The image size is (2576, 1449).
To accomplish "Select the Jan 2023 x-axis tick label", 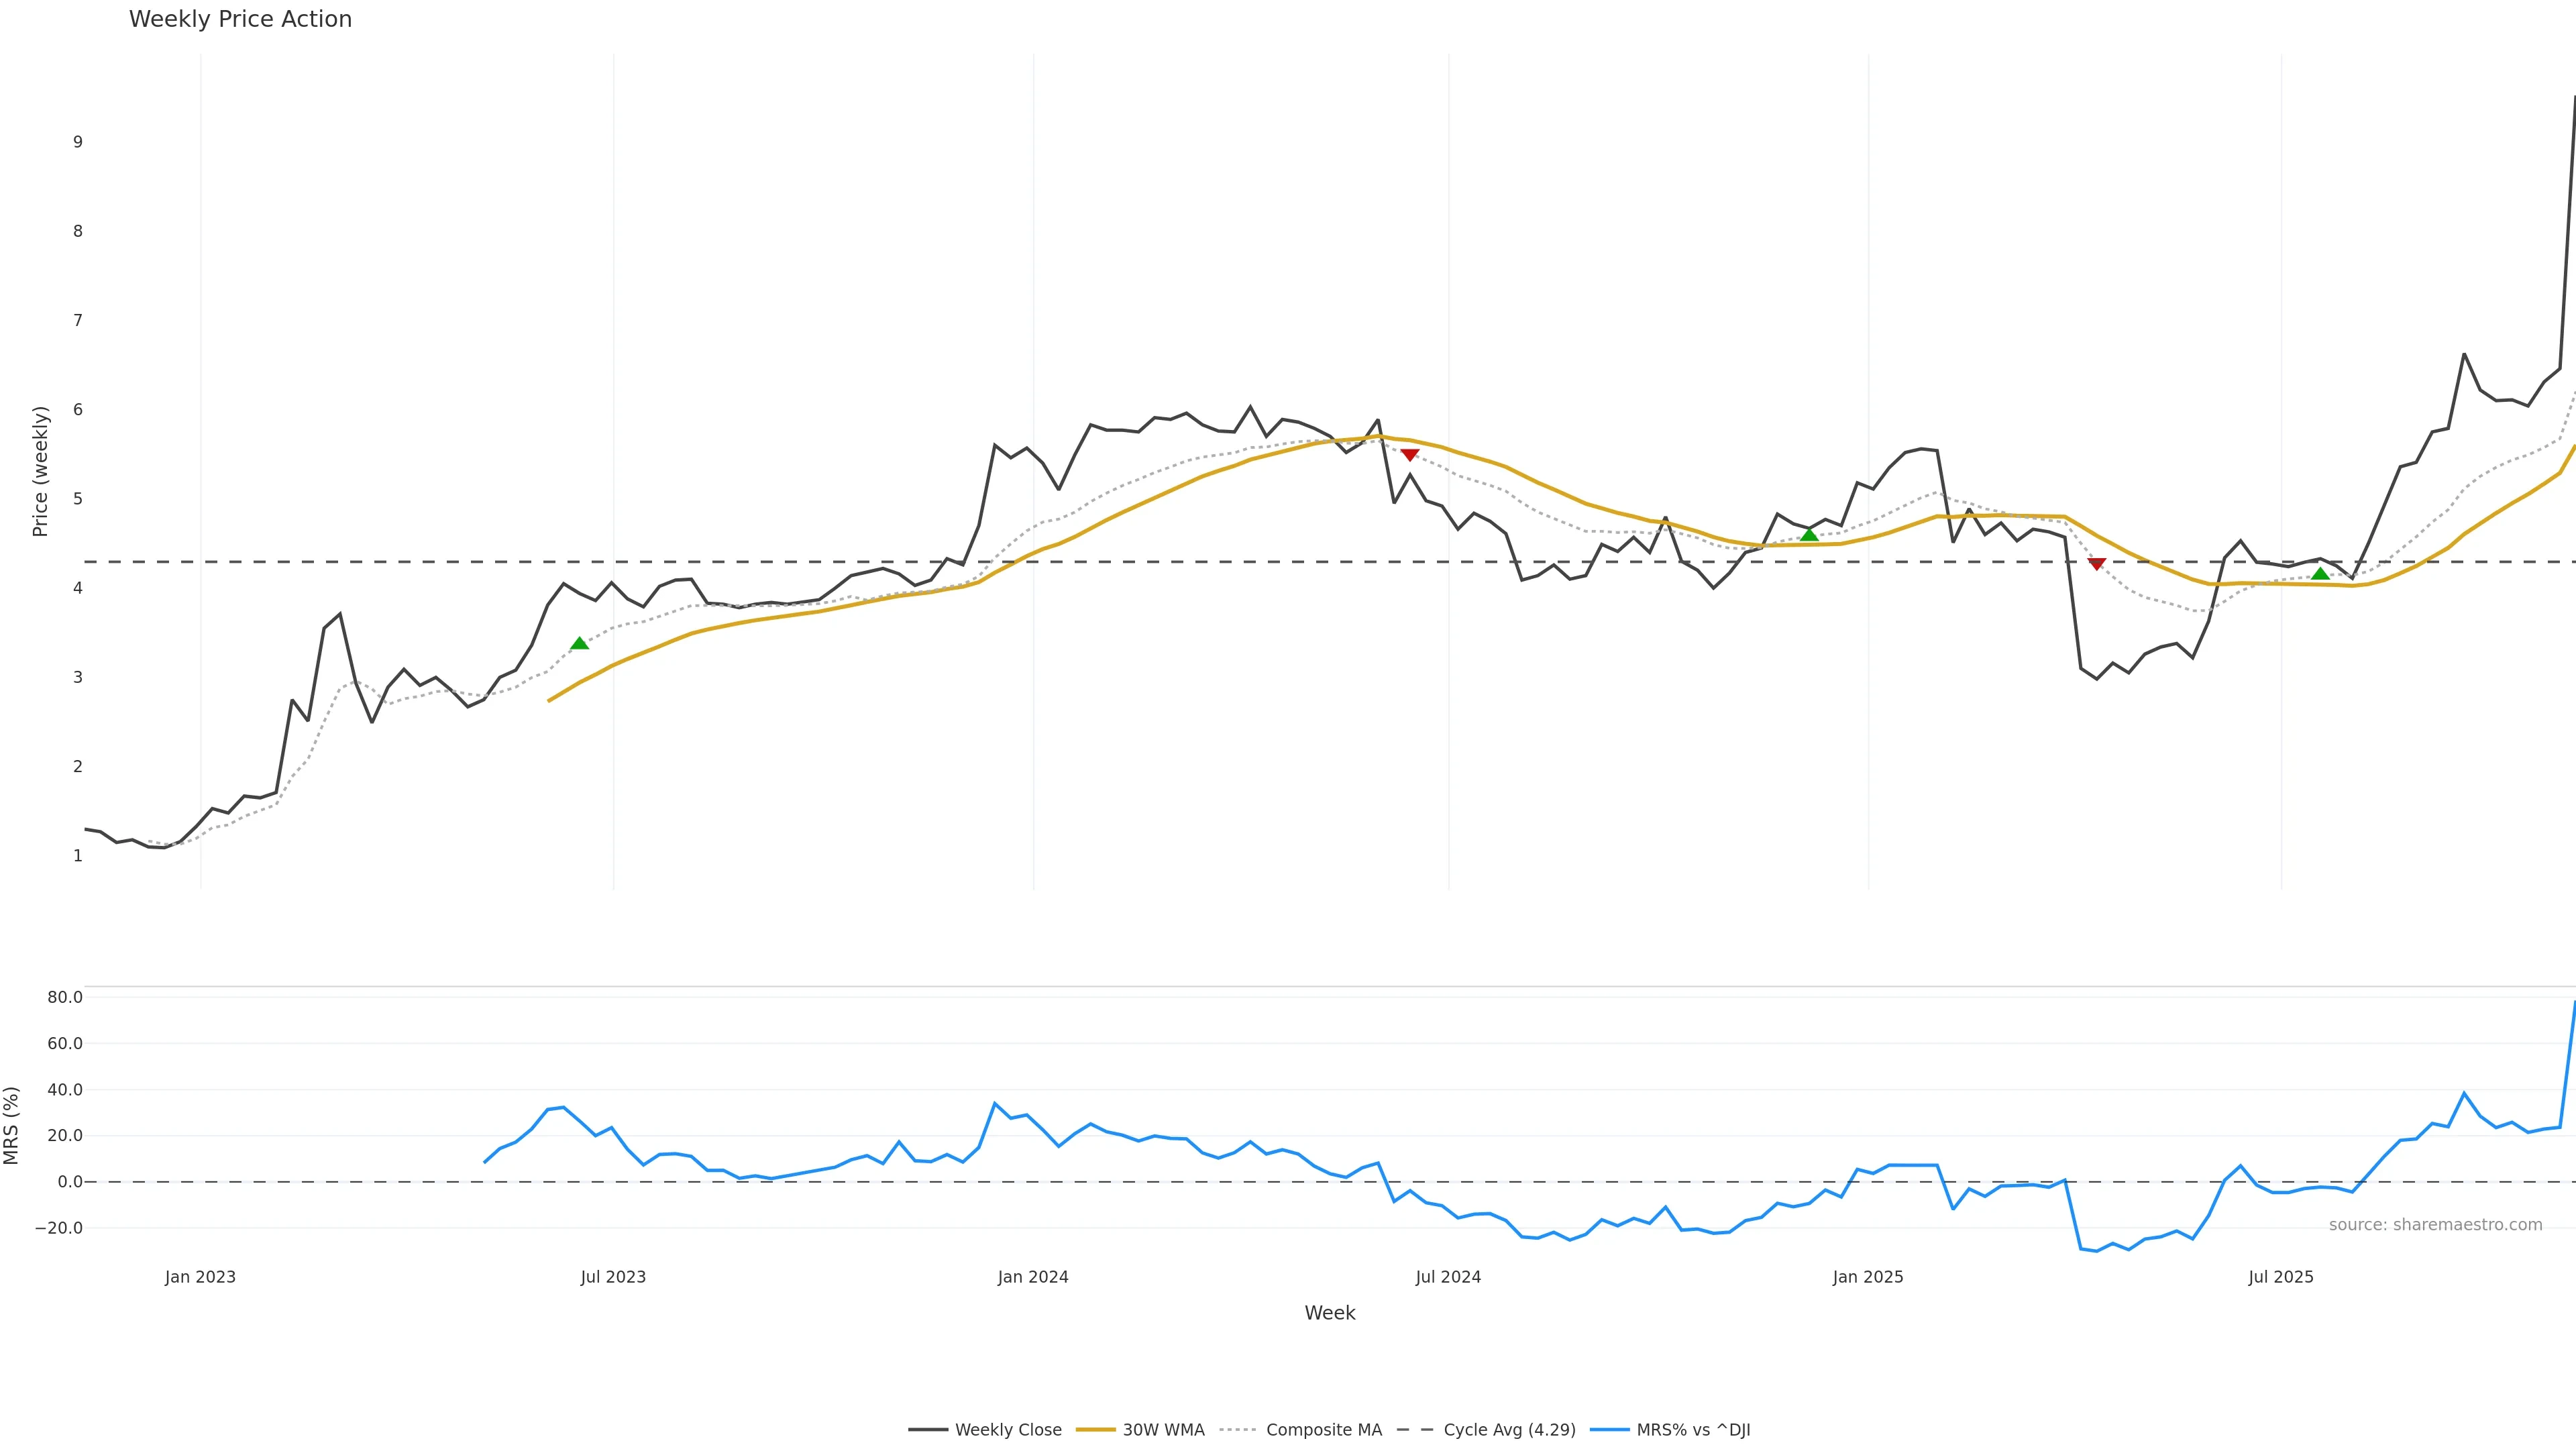I will 200,1277.
